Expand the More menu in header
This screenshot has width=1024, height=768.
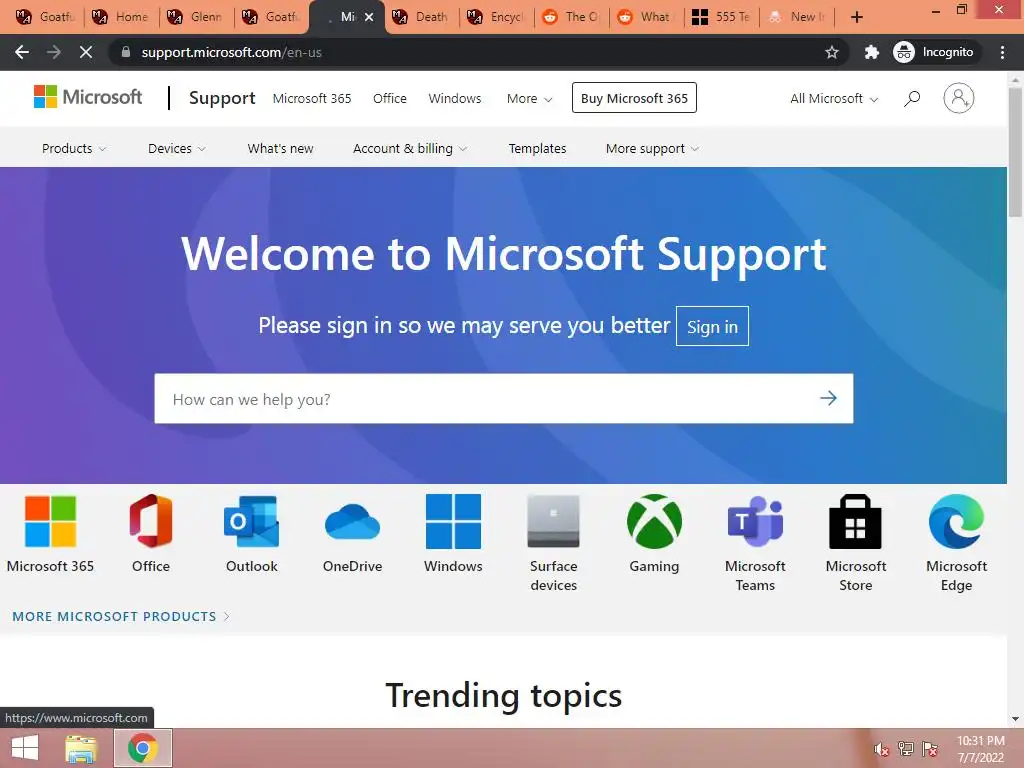[529, 98]
